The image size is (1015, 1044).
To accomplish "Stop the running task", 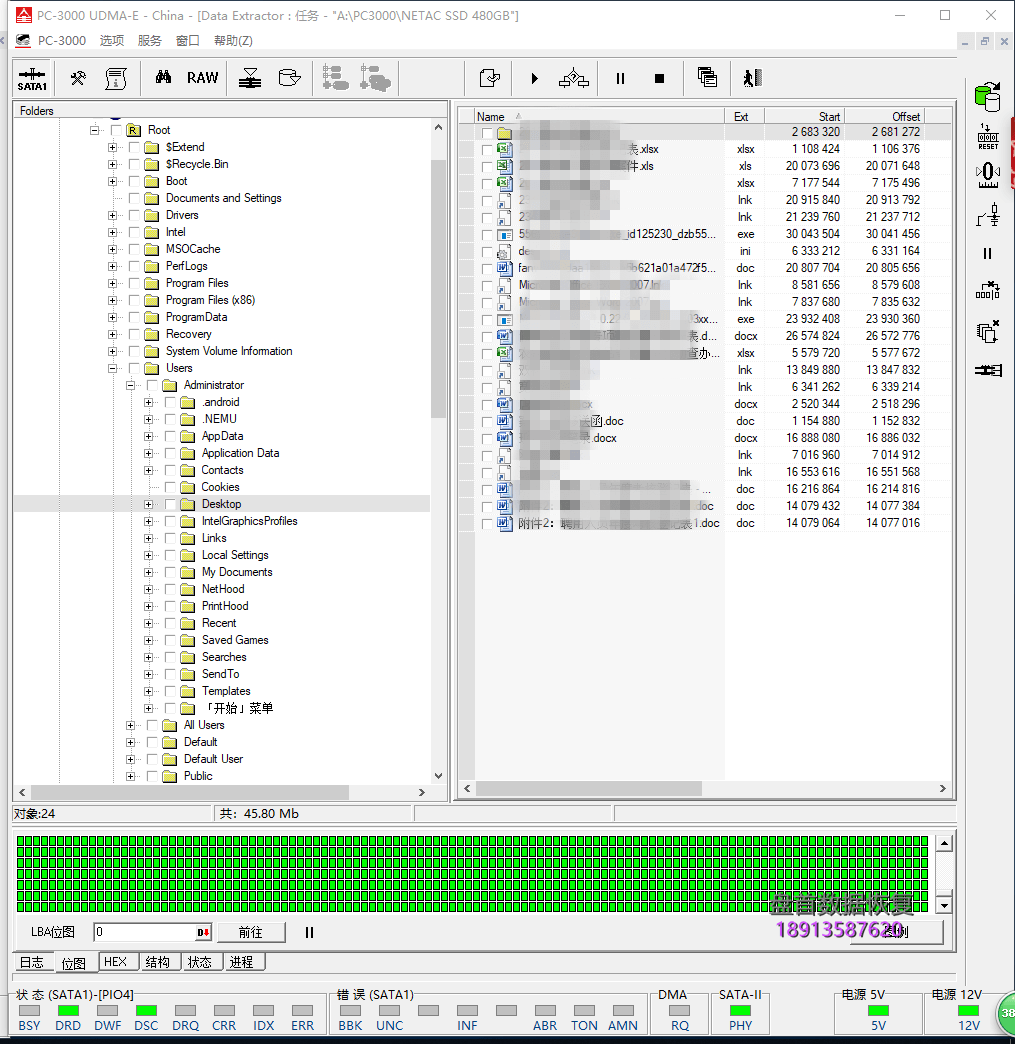I will tap(659, 79).
